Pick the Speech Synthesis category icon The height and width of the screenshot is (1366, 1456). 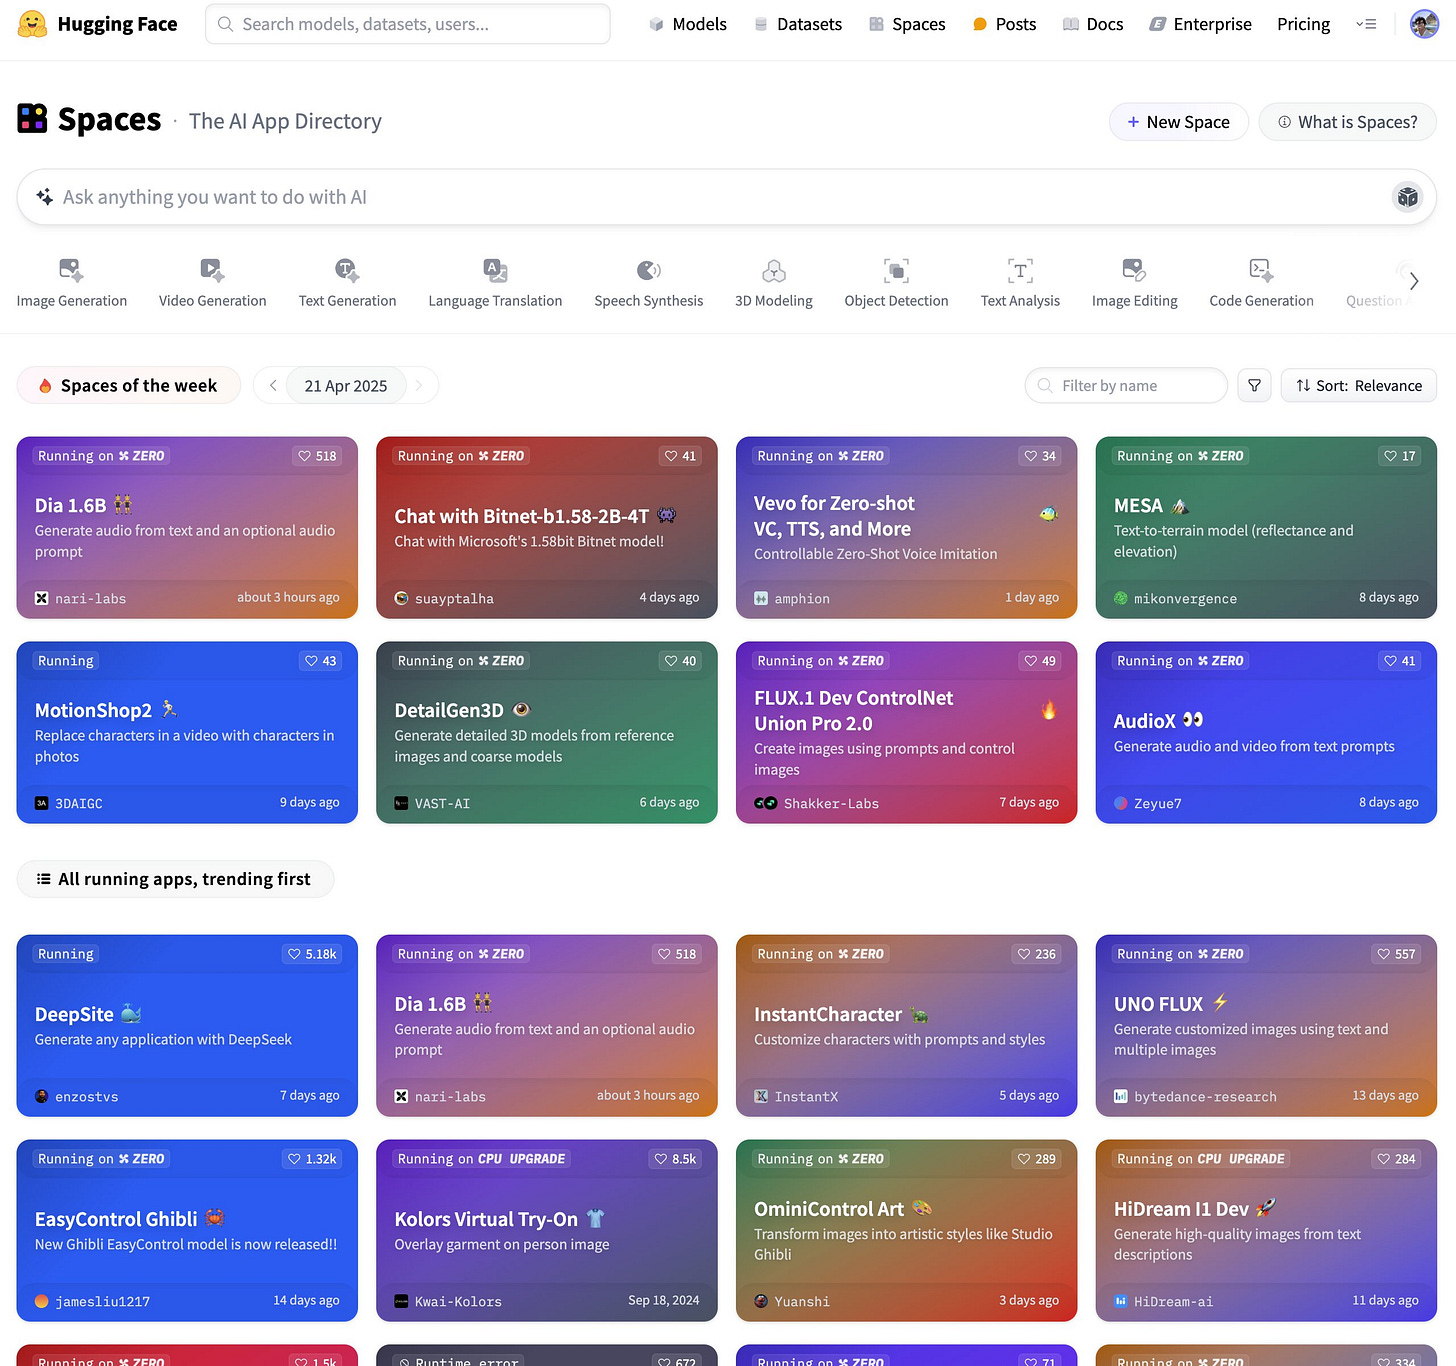[649, 270]
